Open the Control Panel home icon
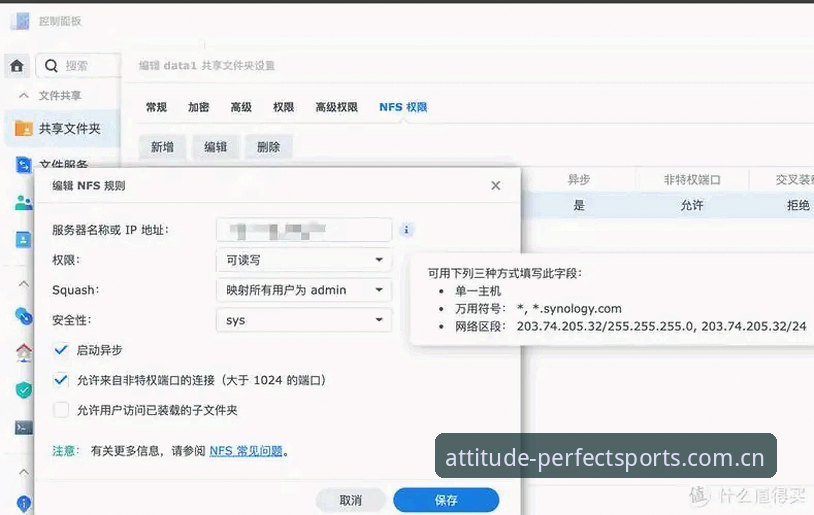 pyautogui.click(x=17, y=66)
